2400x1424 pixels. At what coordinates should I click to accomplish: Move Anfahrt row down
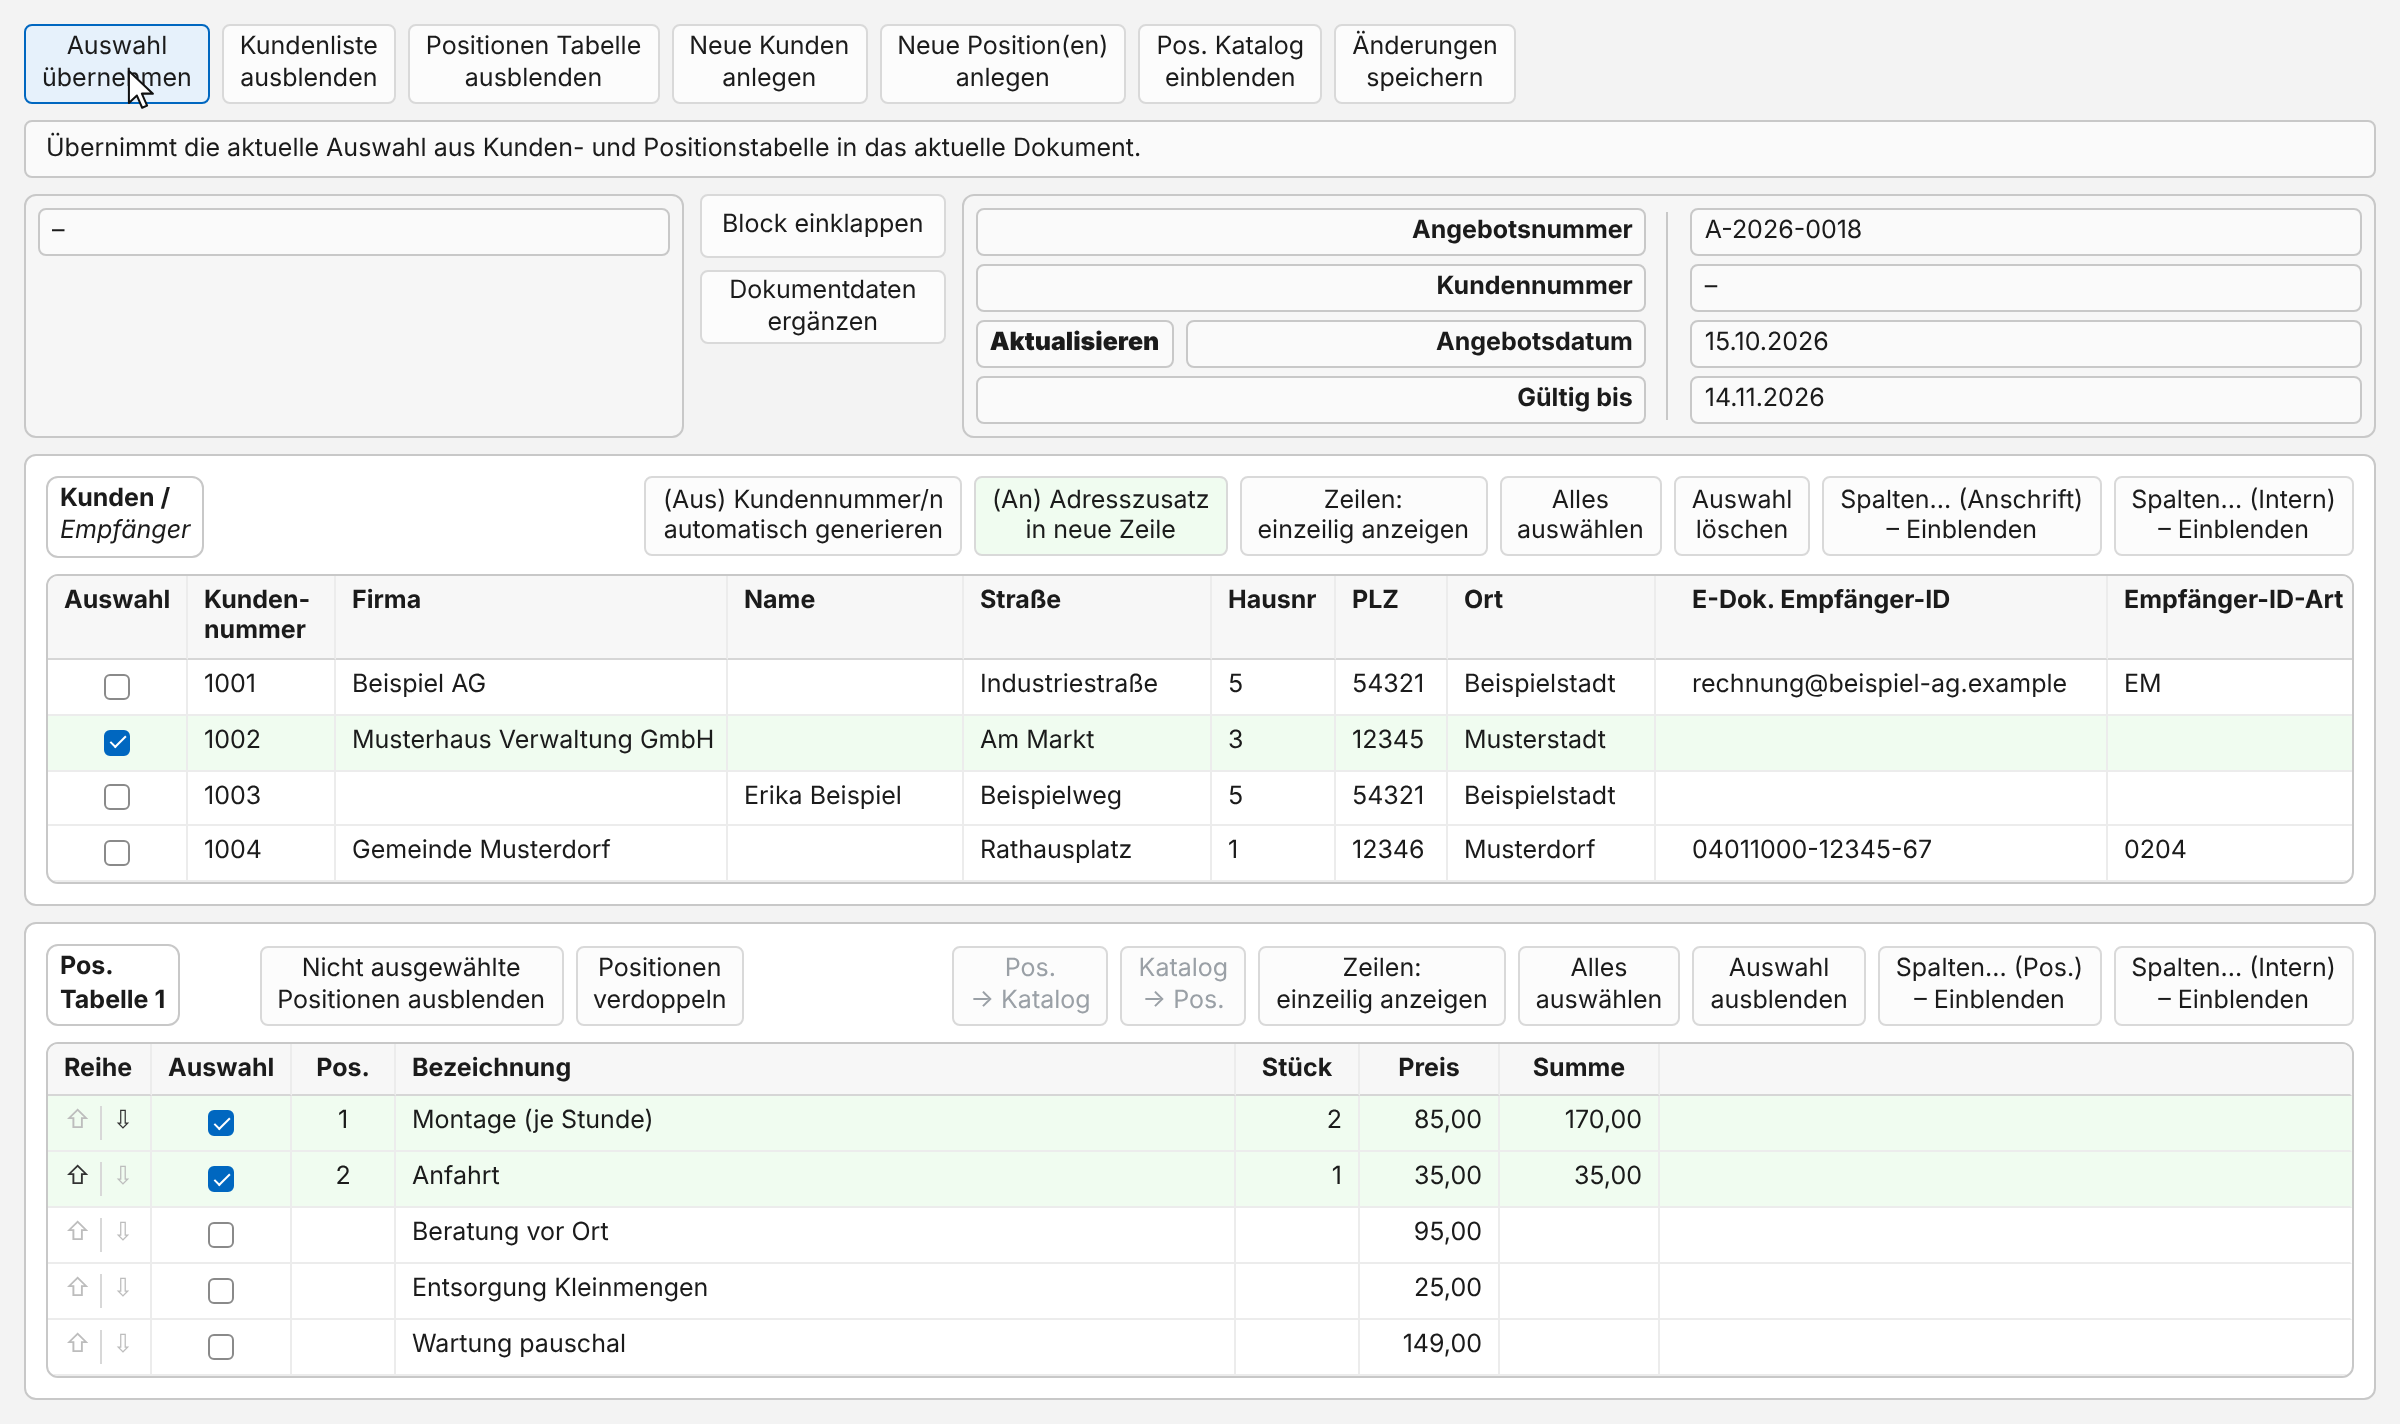coord(123,1176)
